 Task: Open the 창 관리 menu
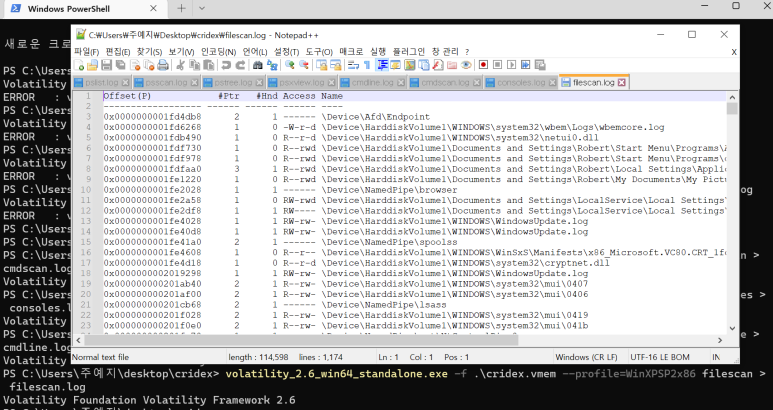coord(445,51)
